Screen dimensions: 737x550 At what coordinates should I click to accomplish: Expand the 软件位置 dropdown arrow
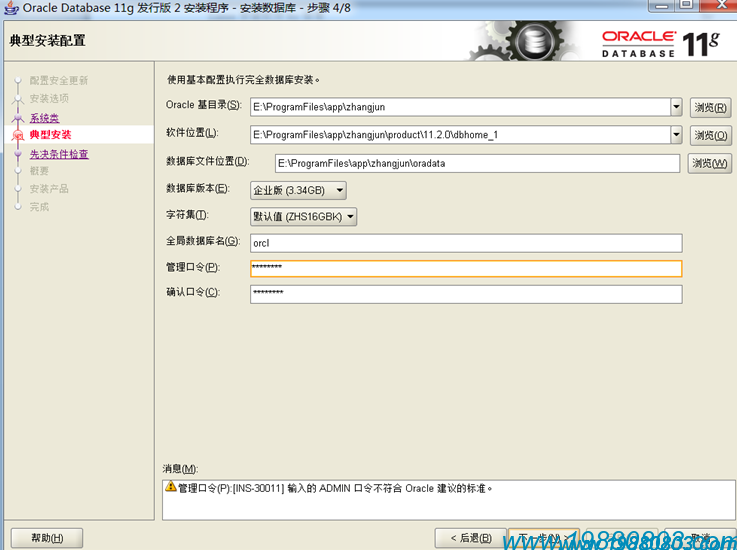click(676, 135)
